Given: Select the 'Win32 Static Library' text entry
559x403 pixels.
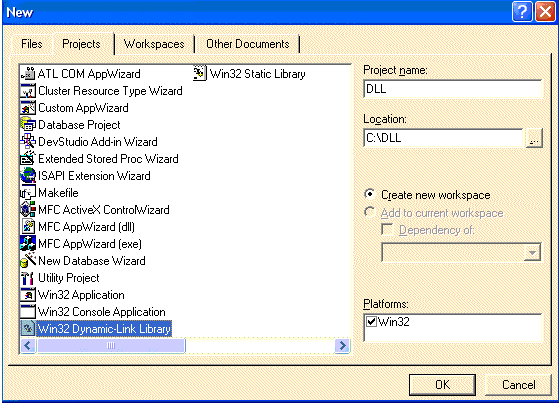Looking at the screenshot, I should (x=258, y=73).
